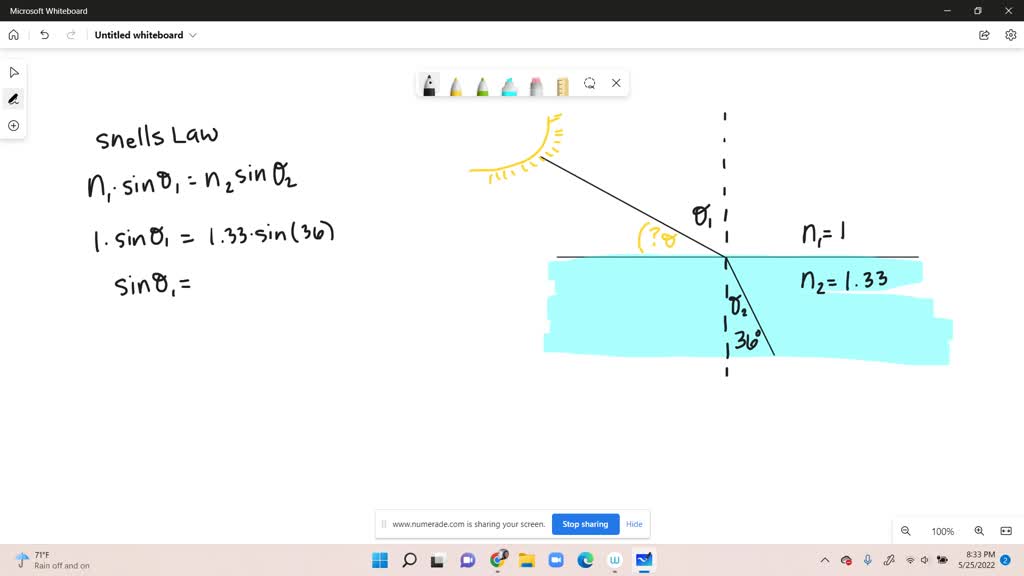
Task: Zoom in using the magnifier plus control
Action: click(979, 531)
